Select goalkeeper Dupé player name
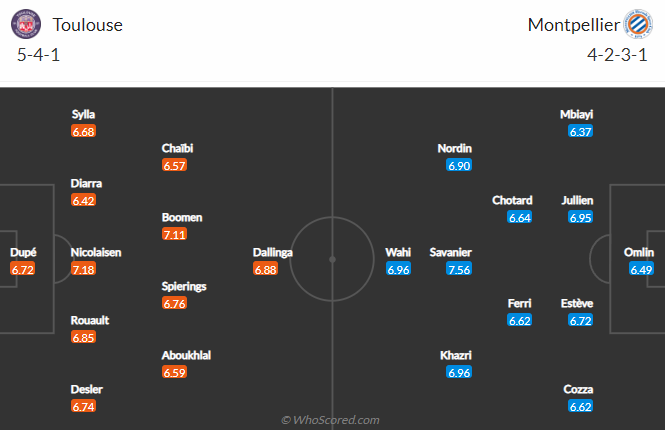Viewport: 665px width, 430px height. [x=23, y=252]
